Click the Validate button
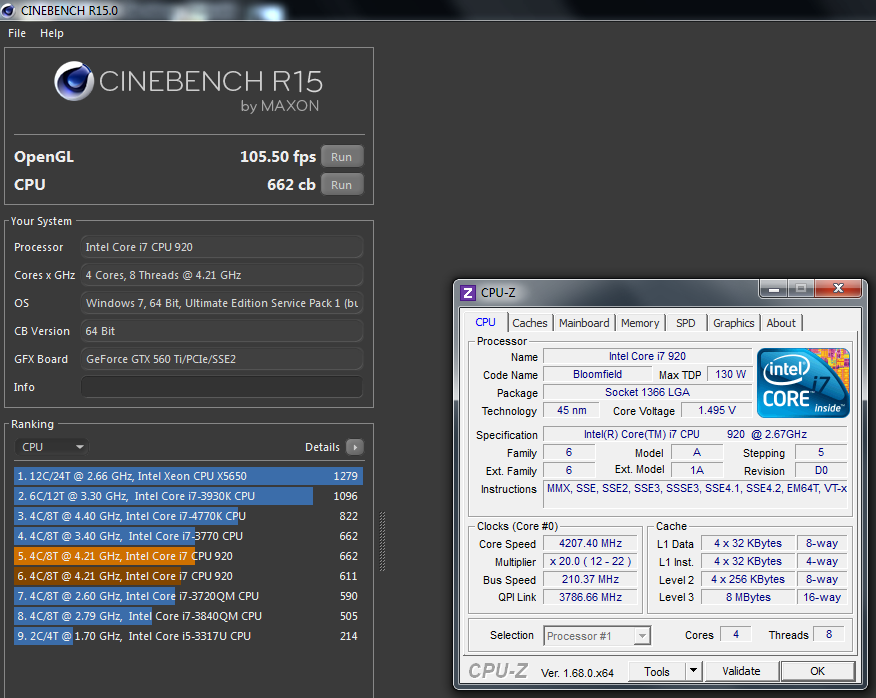This screenshot has width=876, height=698. point(741,671)
